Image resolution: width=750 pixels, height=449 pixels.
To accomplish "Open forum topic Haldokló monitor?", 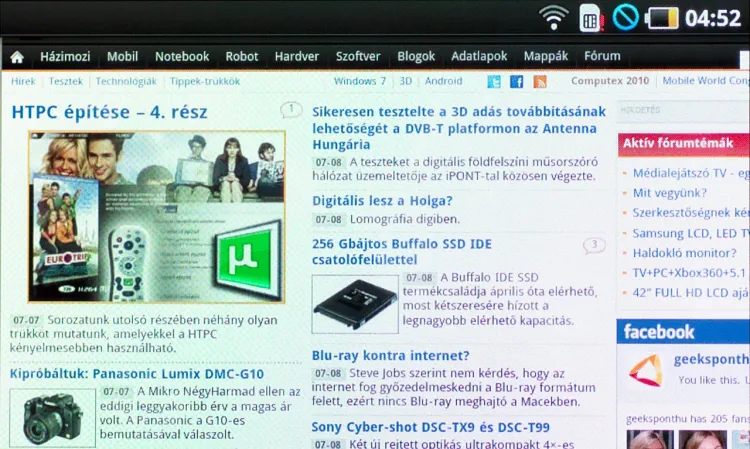I will (x=684, y=253).
